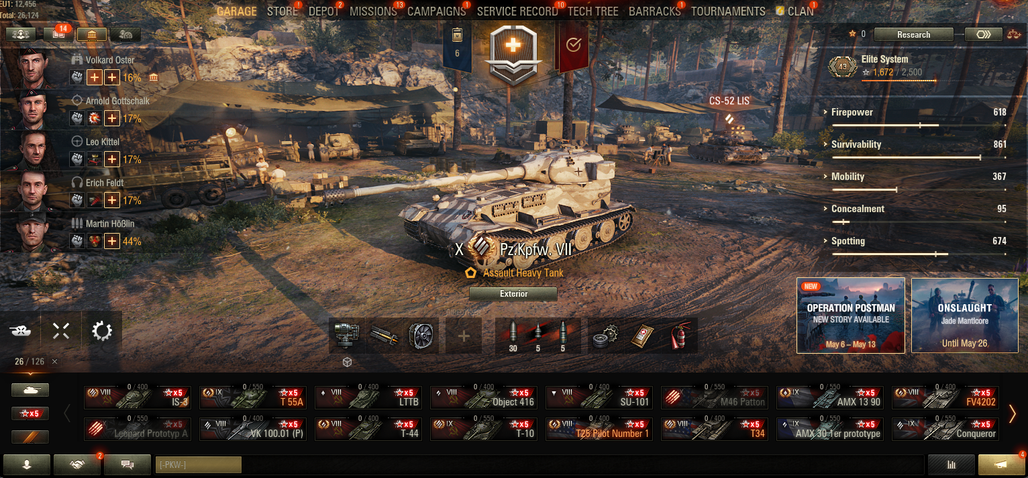Open statistics bar chart icon
The height and width of the screenshot is (478, 1028).
tap(951, 464)
